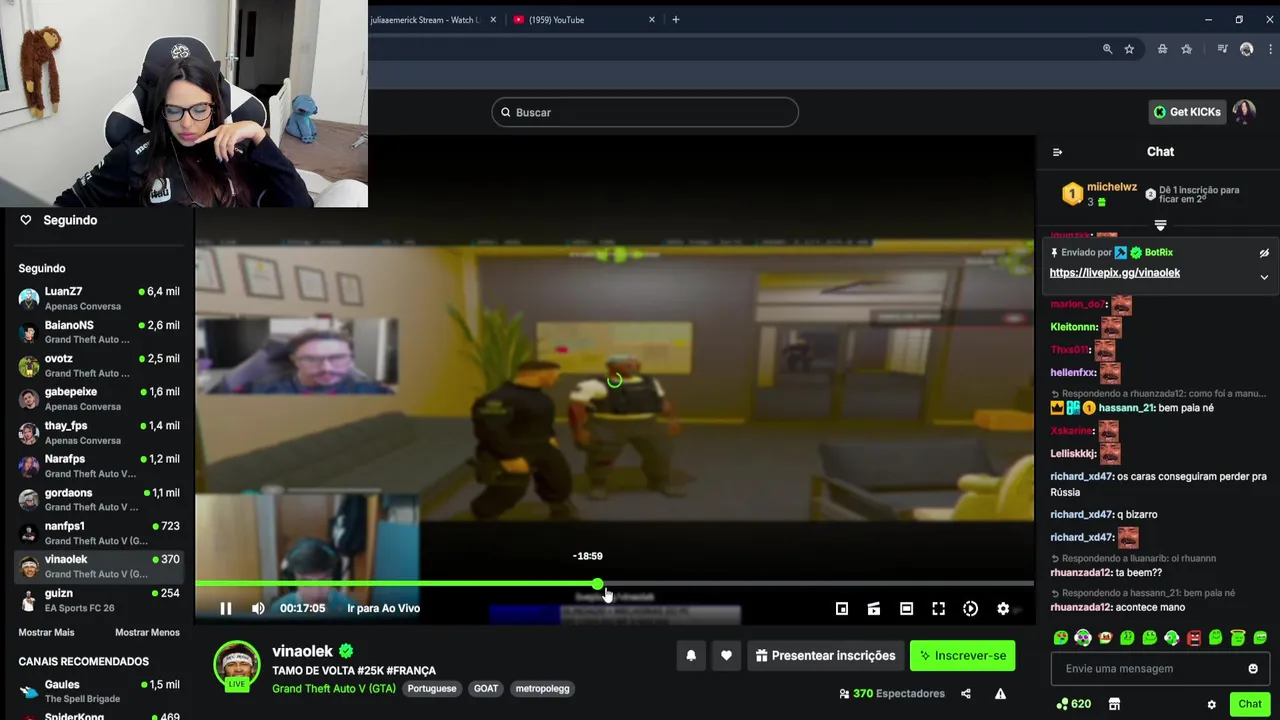
Task: Open LuanZ7 channel in sidebar
Action: point(98,298)
